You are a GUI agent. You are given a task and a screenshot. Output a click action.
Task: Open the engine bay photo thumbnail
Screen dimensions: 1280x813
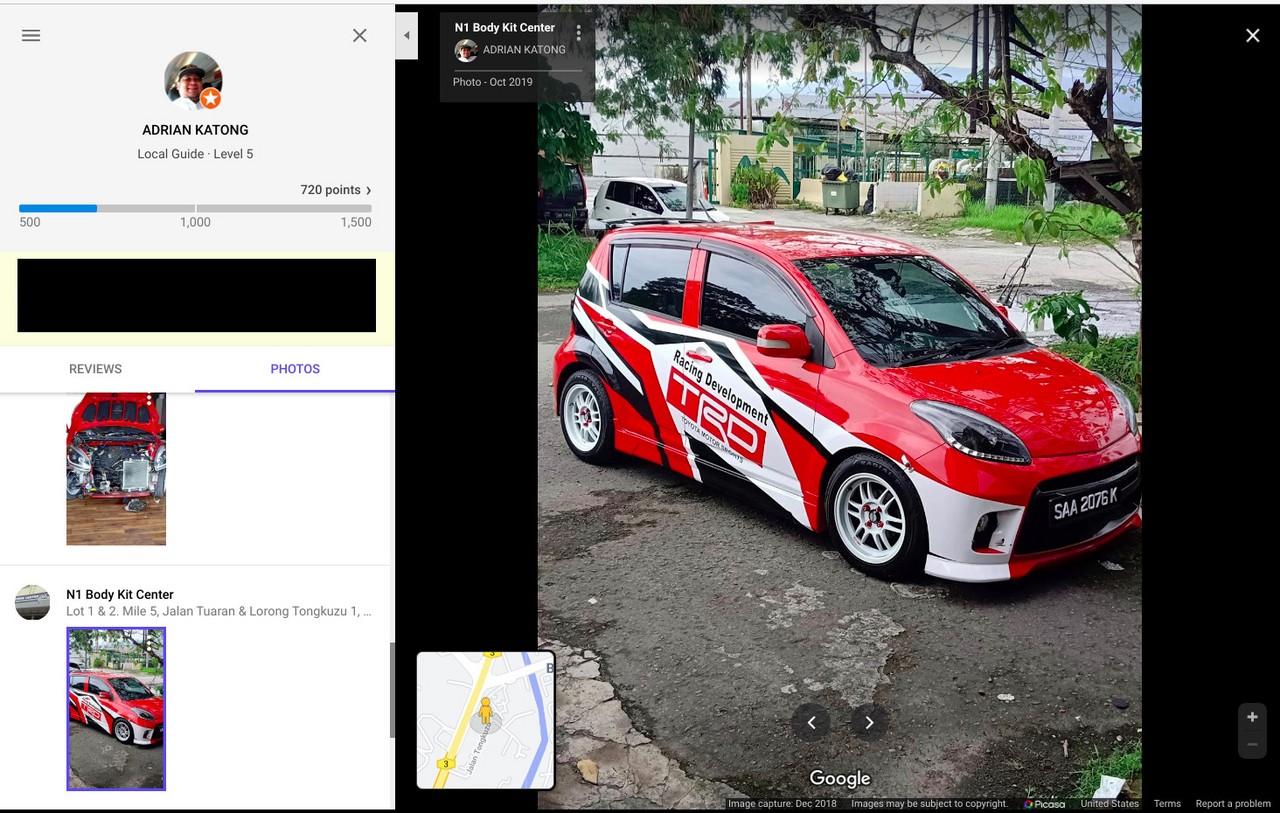pos(116,469)
